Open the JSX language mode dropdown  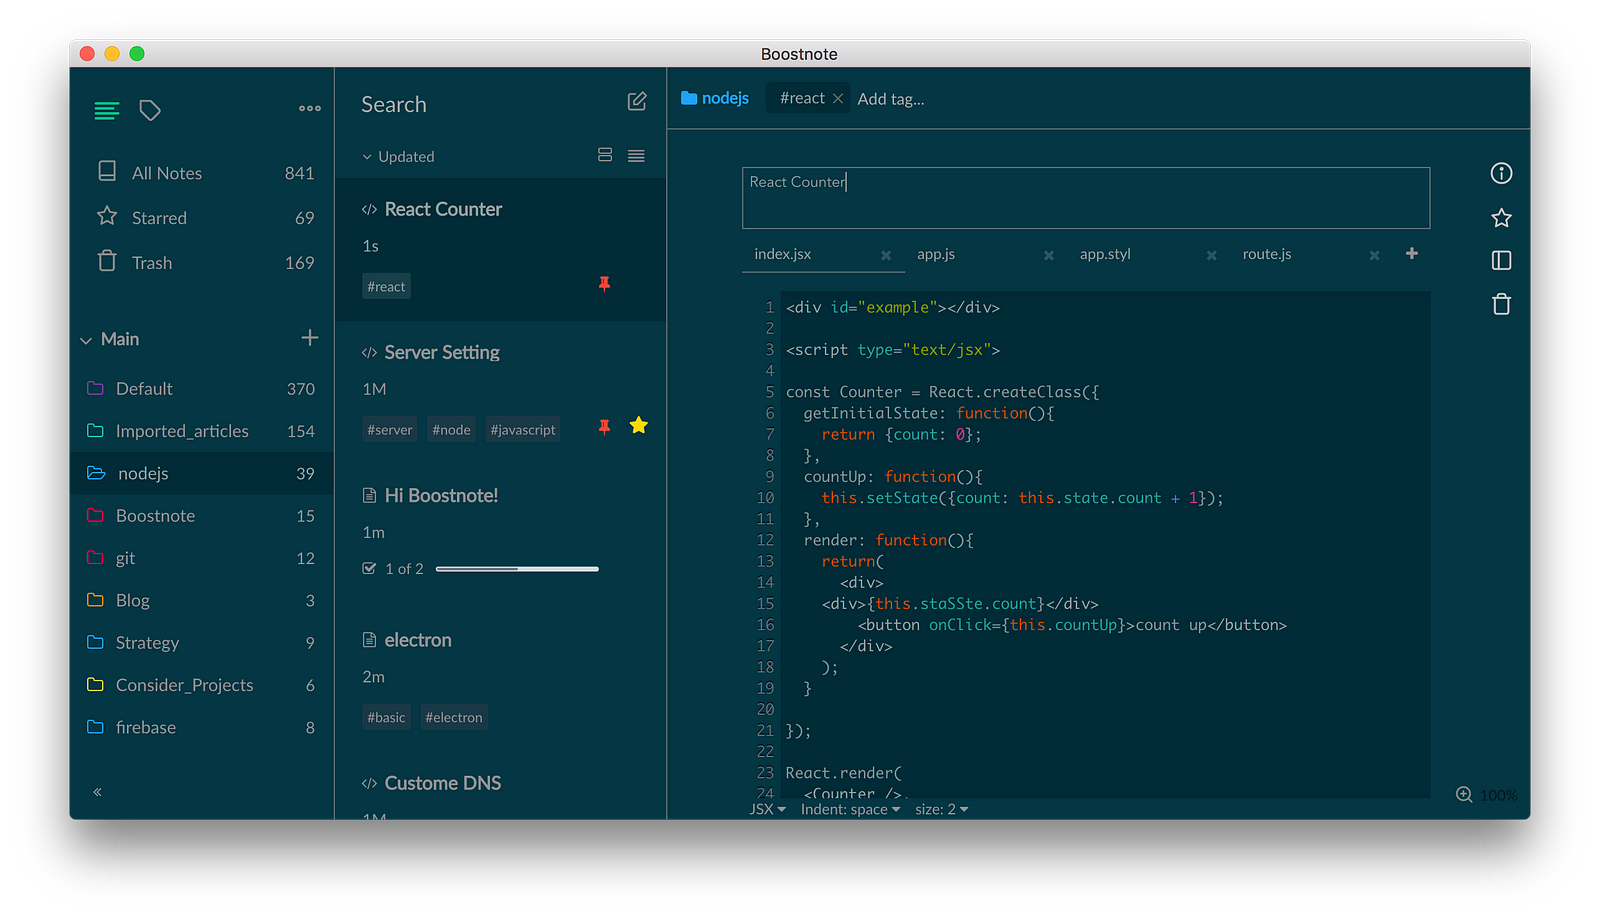coord(767,809)
